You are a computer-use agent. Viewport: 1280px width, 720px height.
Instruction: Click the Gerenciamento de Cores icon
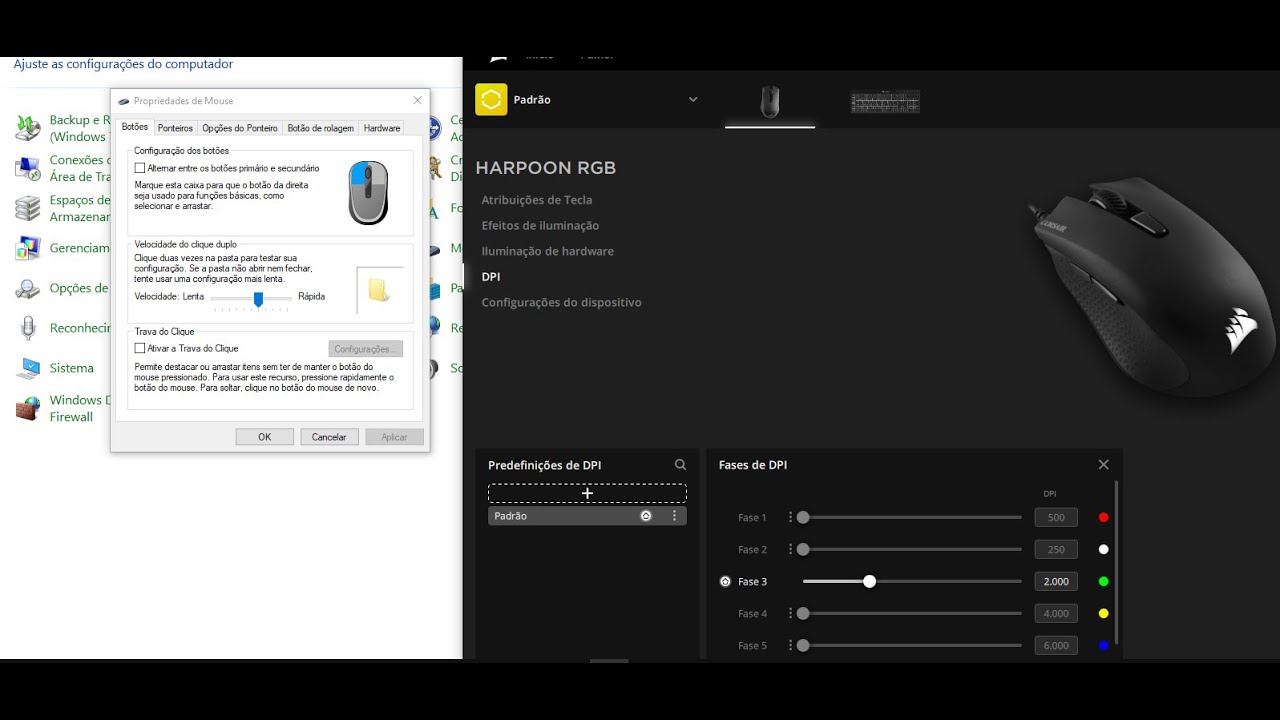click(28, 248)
